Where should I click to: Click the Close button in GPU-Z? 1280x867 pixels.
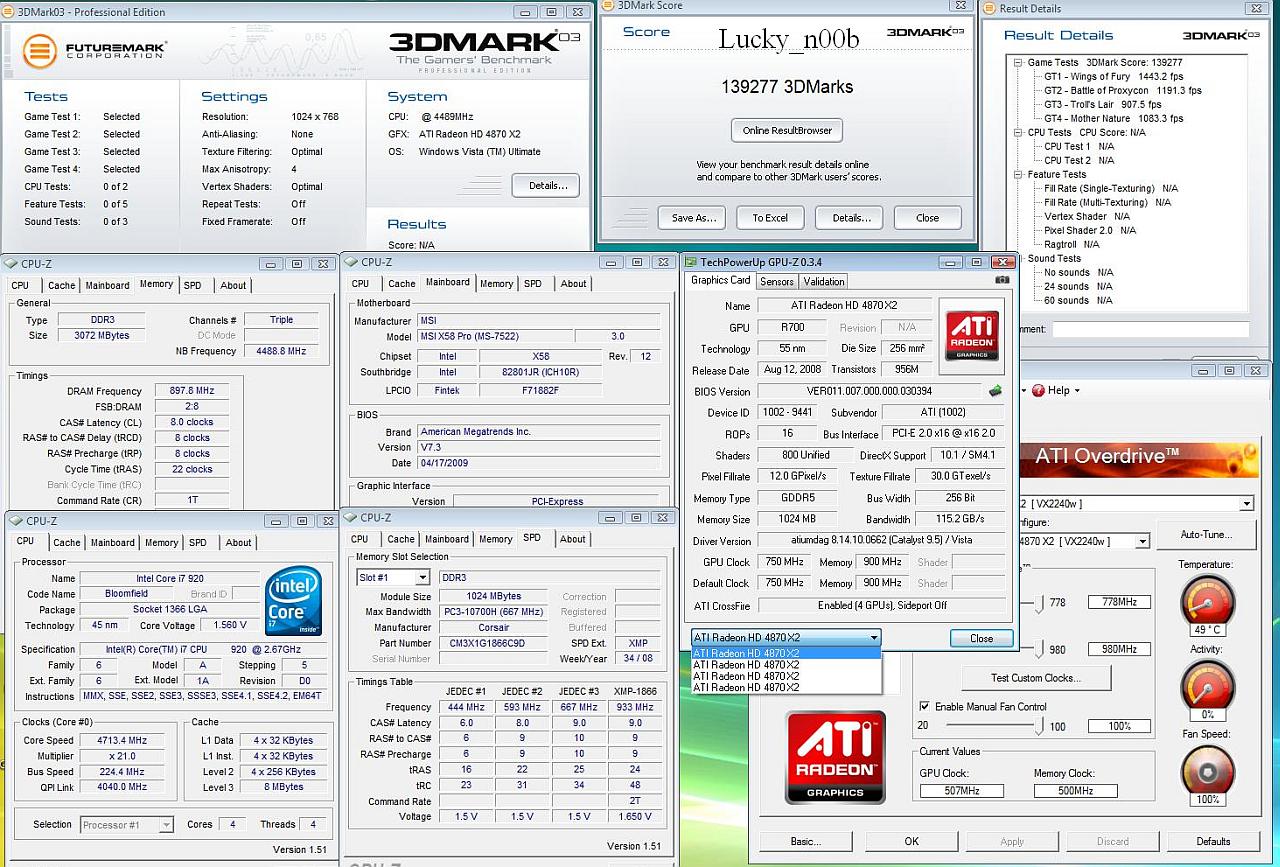tap(981, 638)
